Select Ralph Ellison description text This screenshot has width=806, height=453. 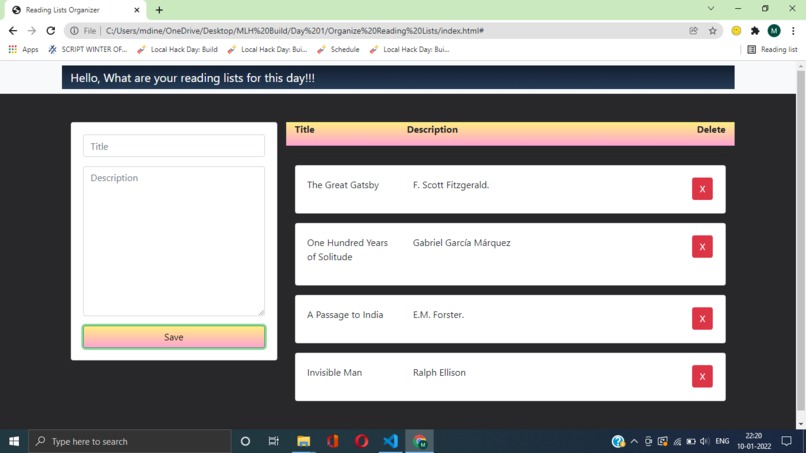coord(439,372)
